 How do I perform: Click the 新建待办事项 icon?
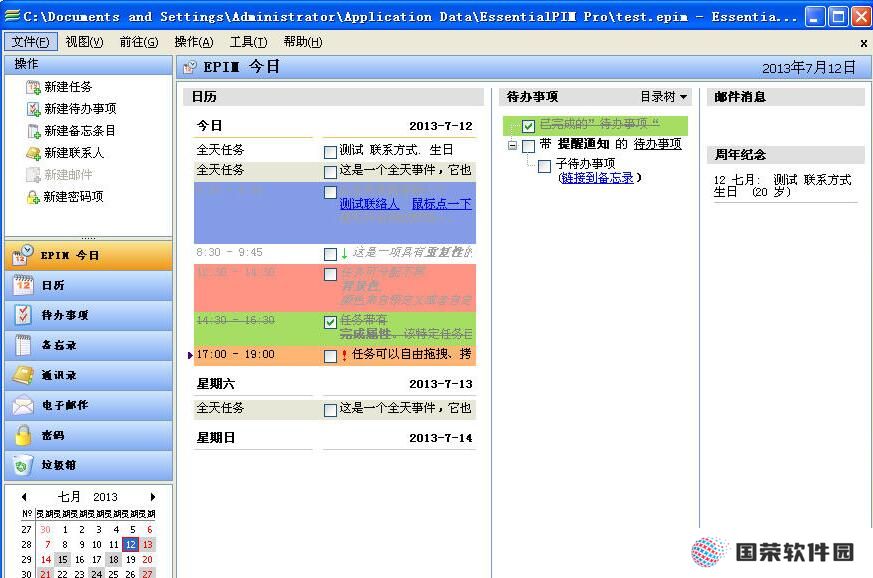33,109
